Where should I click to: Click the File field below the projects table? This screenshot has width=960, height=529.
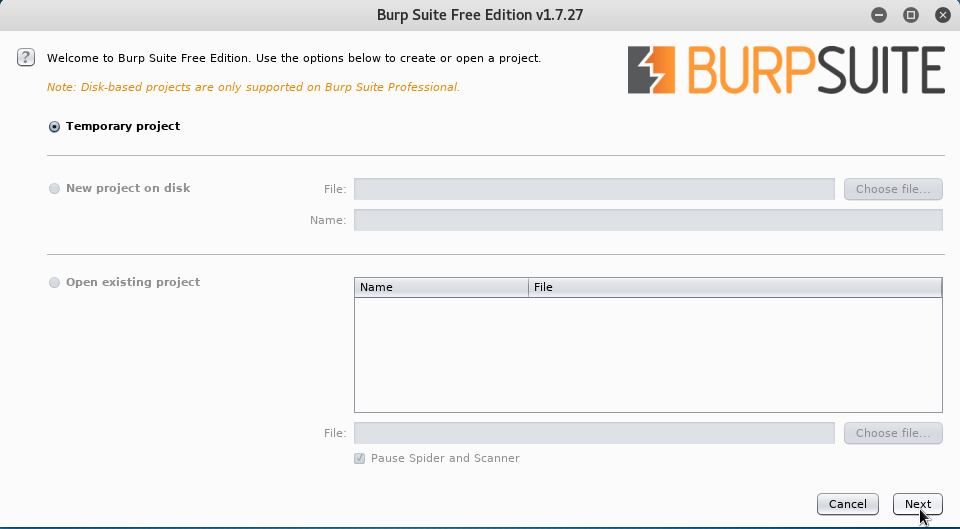point(594,433)
